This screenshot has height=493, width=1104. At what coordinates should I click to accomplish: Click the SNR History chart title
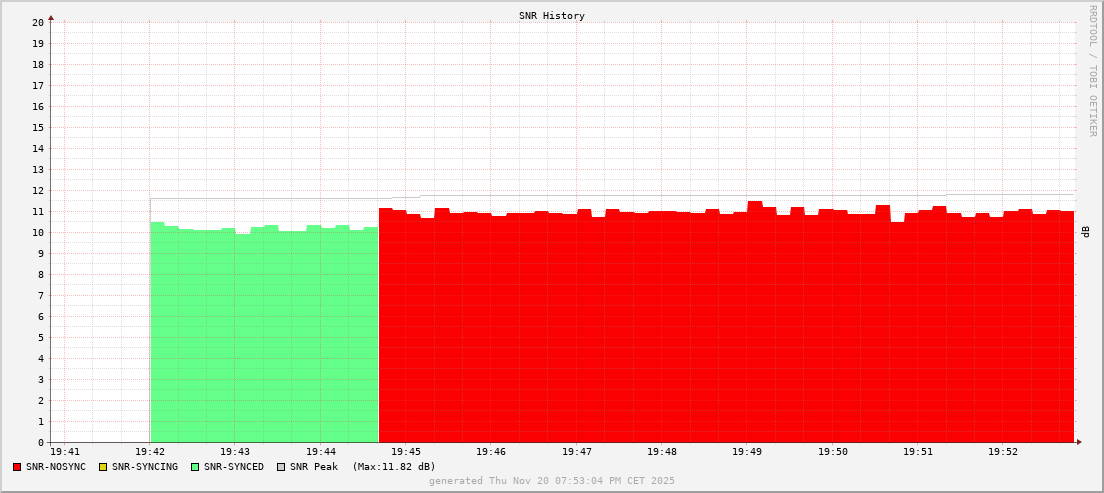point(552,16)
